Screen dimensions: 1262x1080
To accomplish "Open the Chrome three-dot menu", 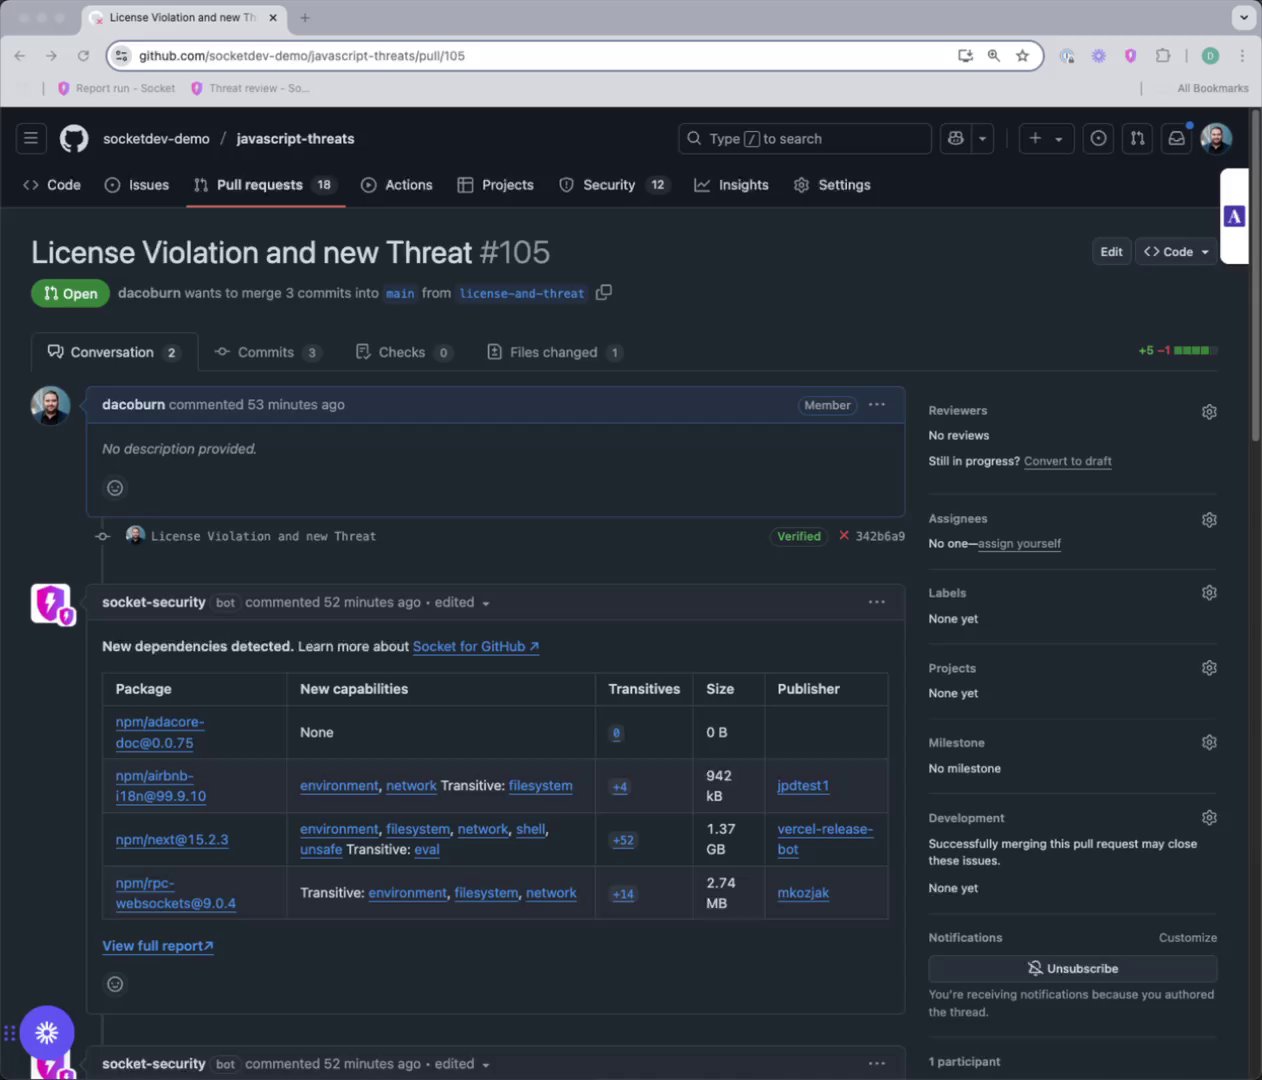I will 1242,56.
